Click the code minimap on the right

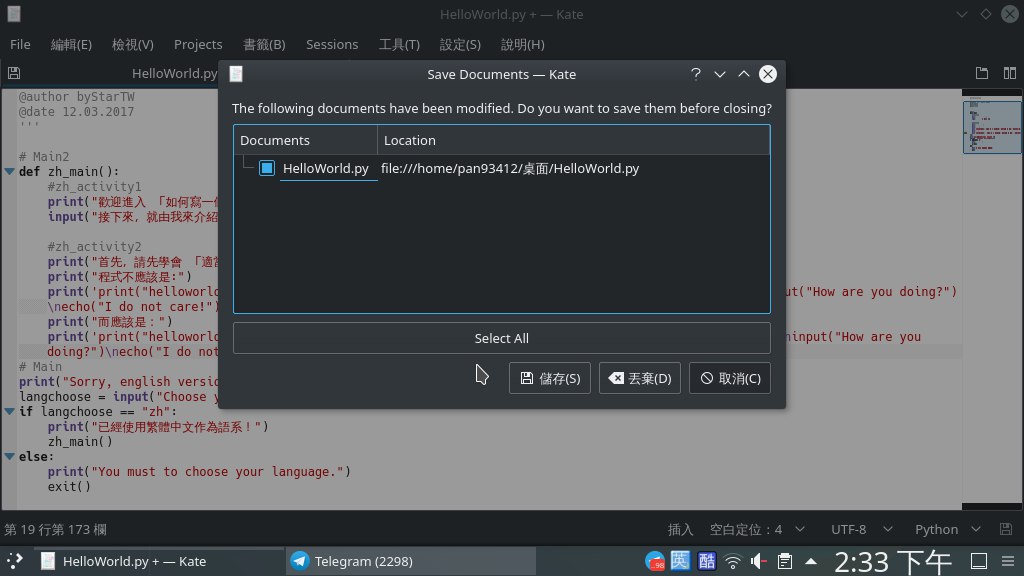coord(992,127)
